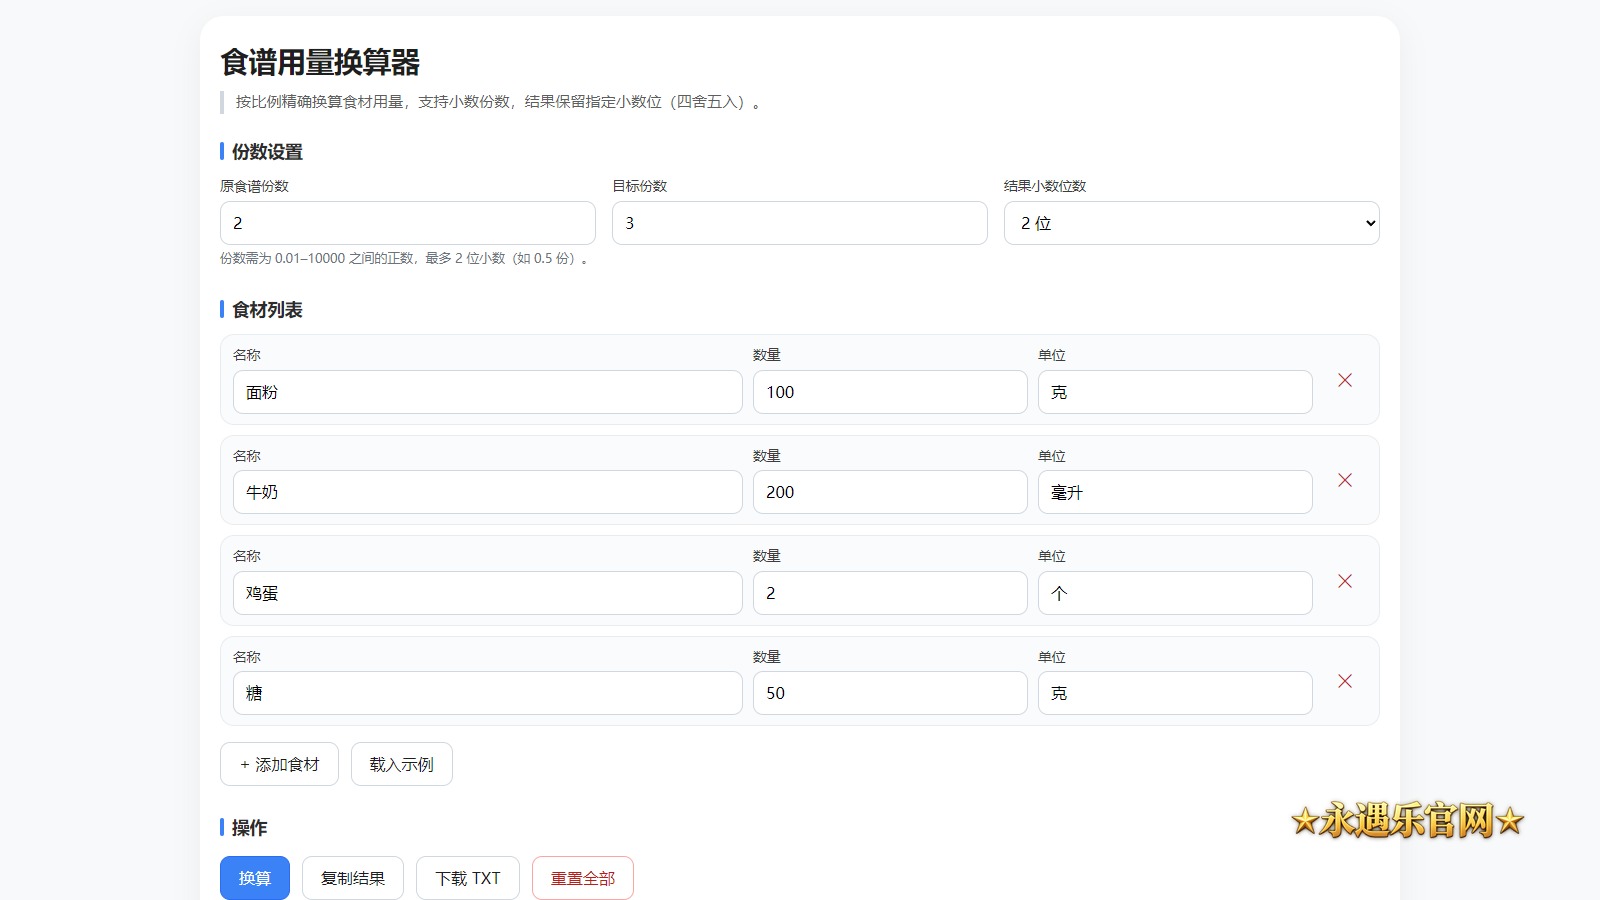Edit the 糖 name field
The height and width of the screenshot is (900, 1600).
coord(488,693)
